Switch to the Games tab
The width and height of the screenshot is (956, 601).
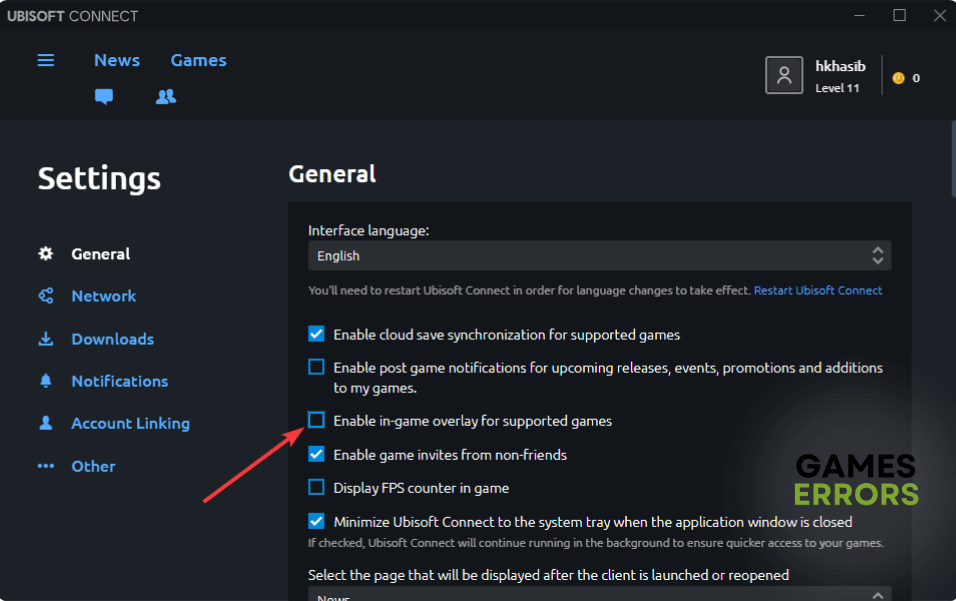click(199, 60)
